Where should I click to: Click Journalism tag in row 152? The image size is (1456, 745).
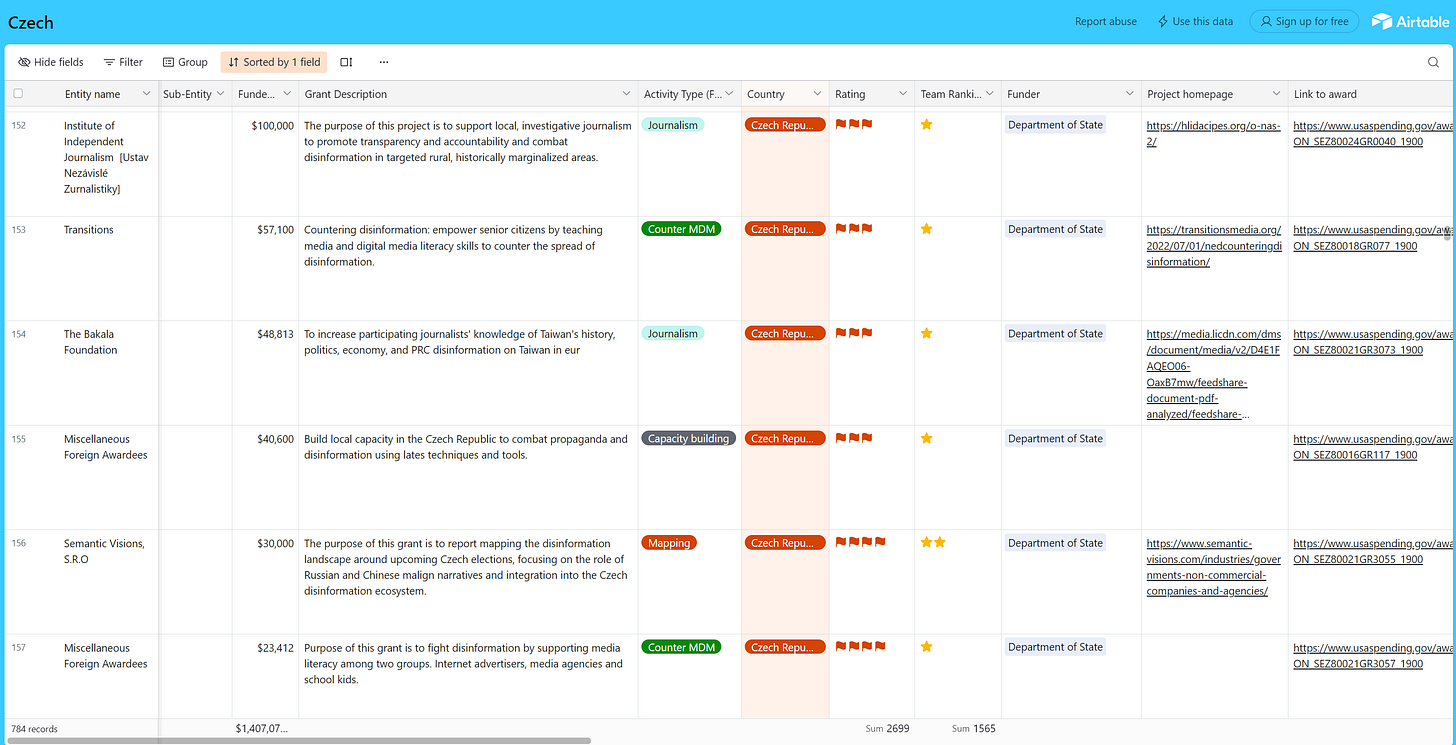click(673, 125)
